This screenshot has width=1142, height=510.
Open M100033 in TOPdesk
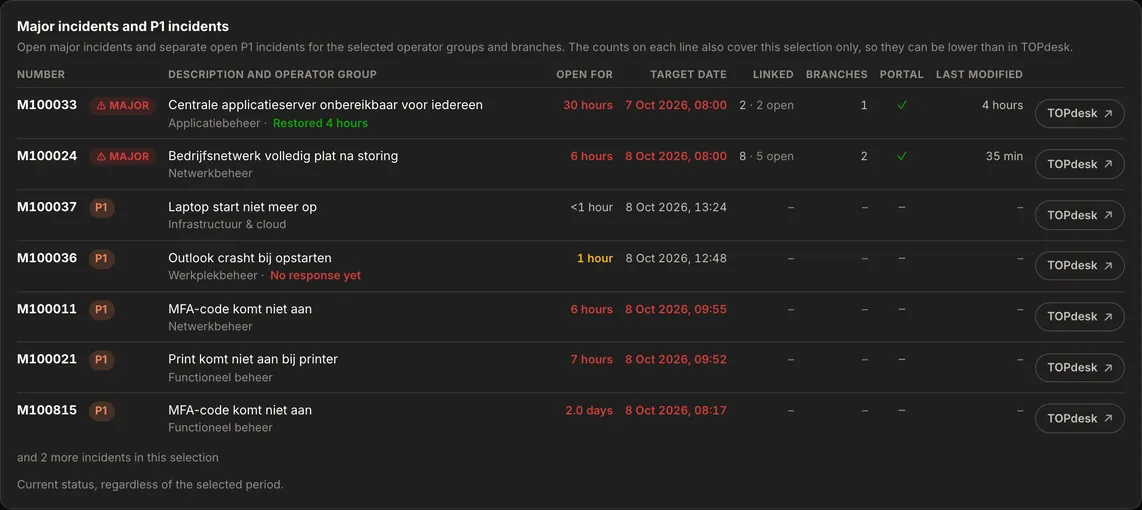click(x=1079, y=114)
